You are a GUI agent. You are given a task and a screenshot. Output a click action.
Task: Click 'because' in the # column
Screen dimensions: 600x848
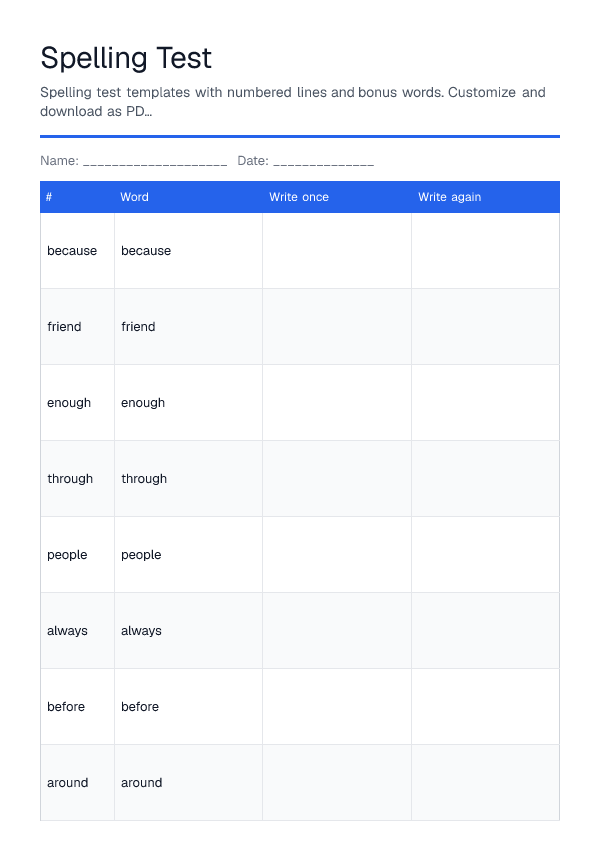click(72, 251)
